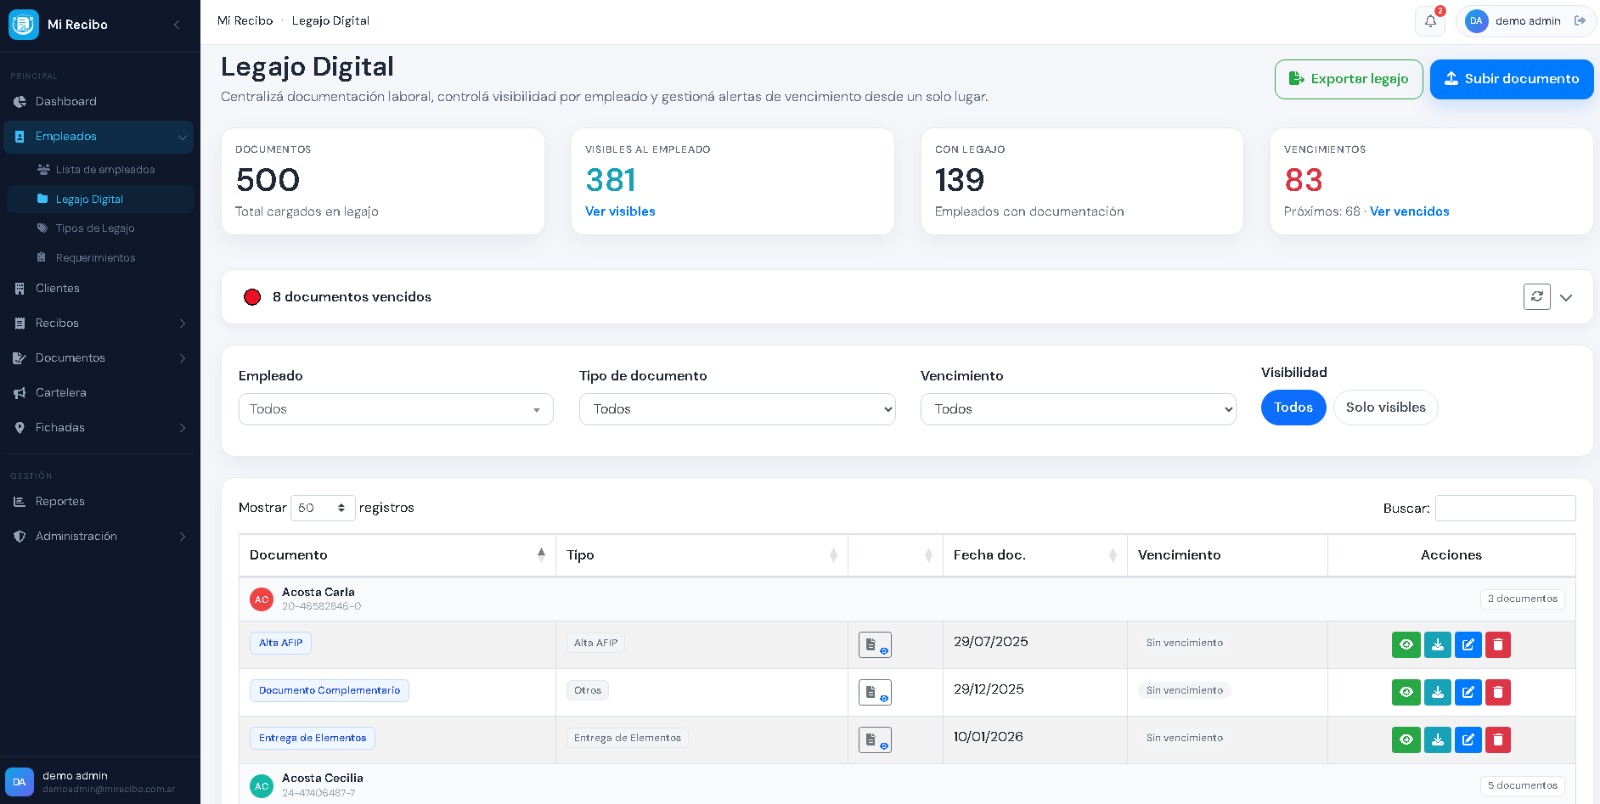Viewport: 1600px width, 804px height.
Task: Switch visibility filter to Solo visibles
Action: pyautogui.click(x=1385, y=407)
